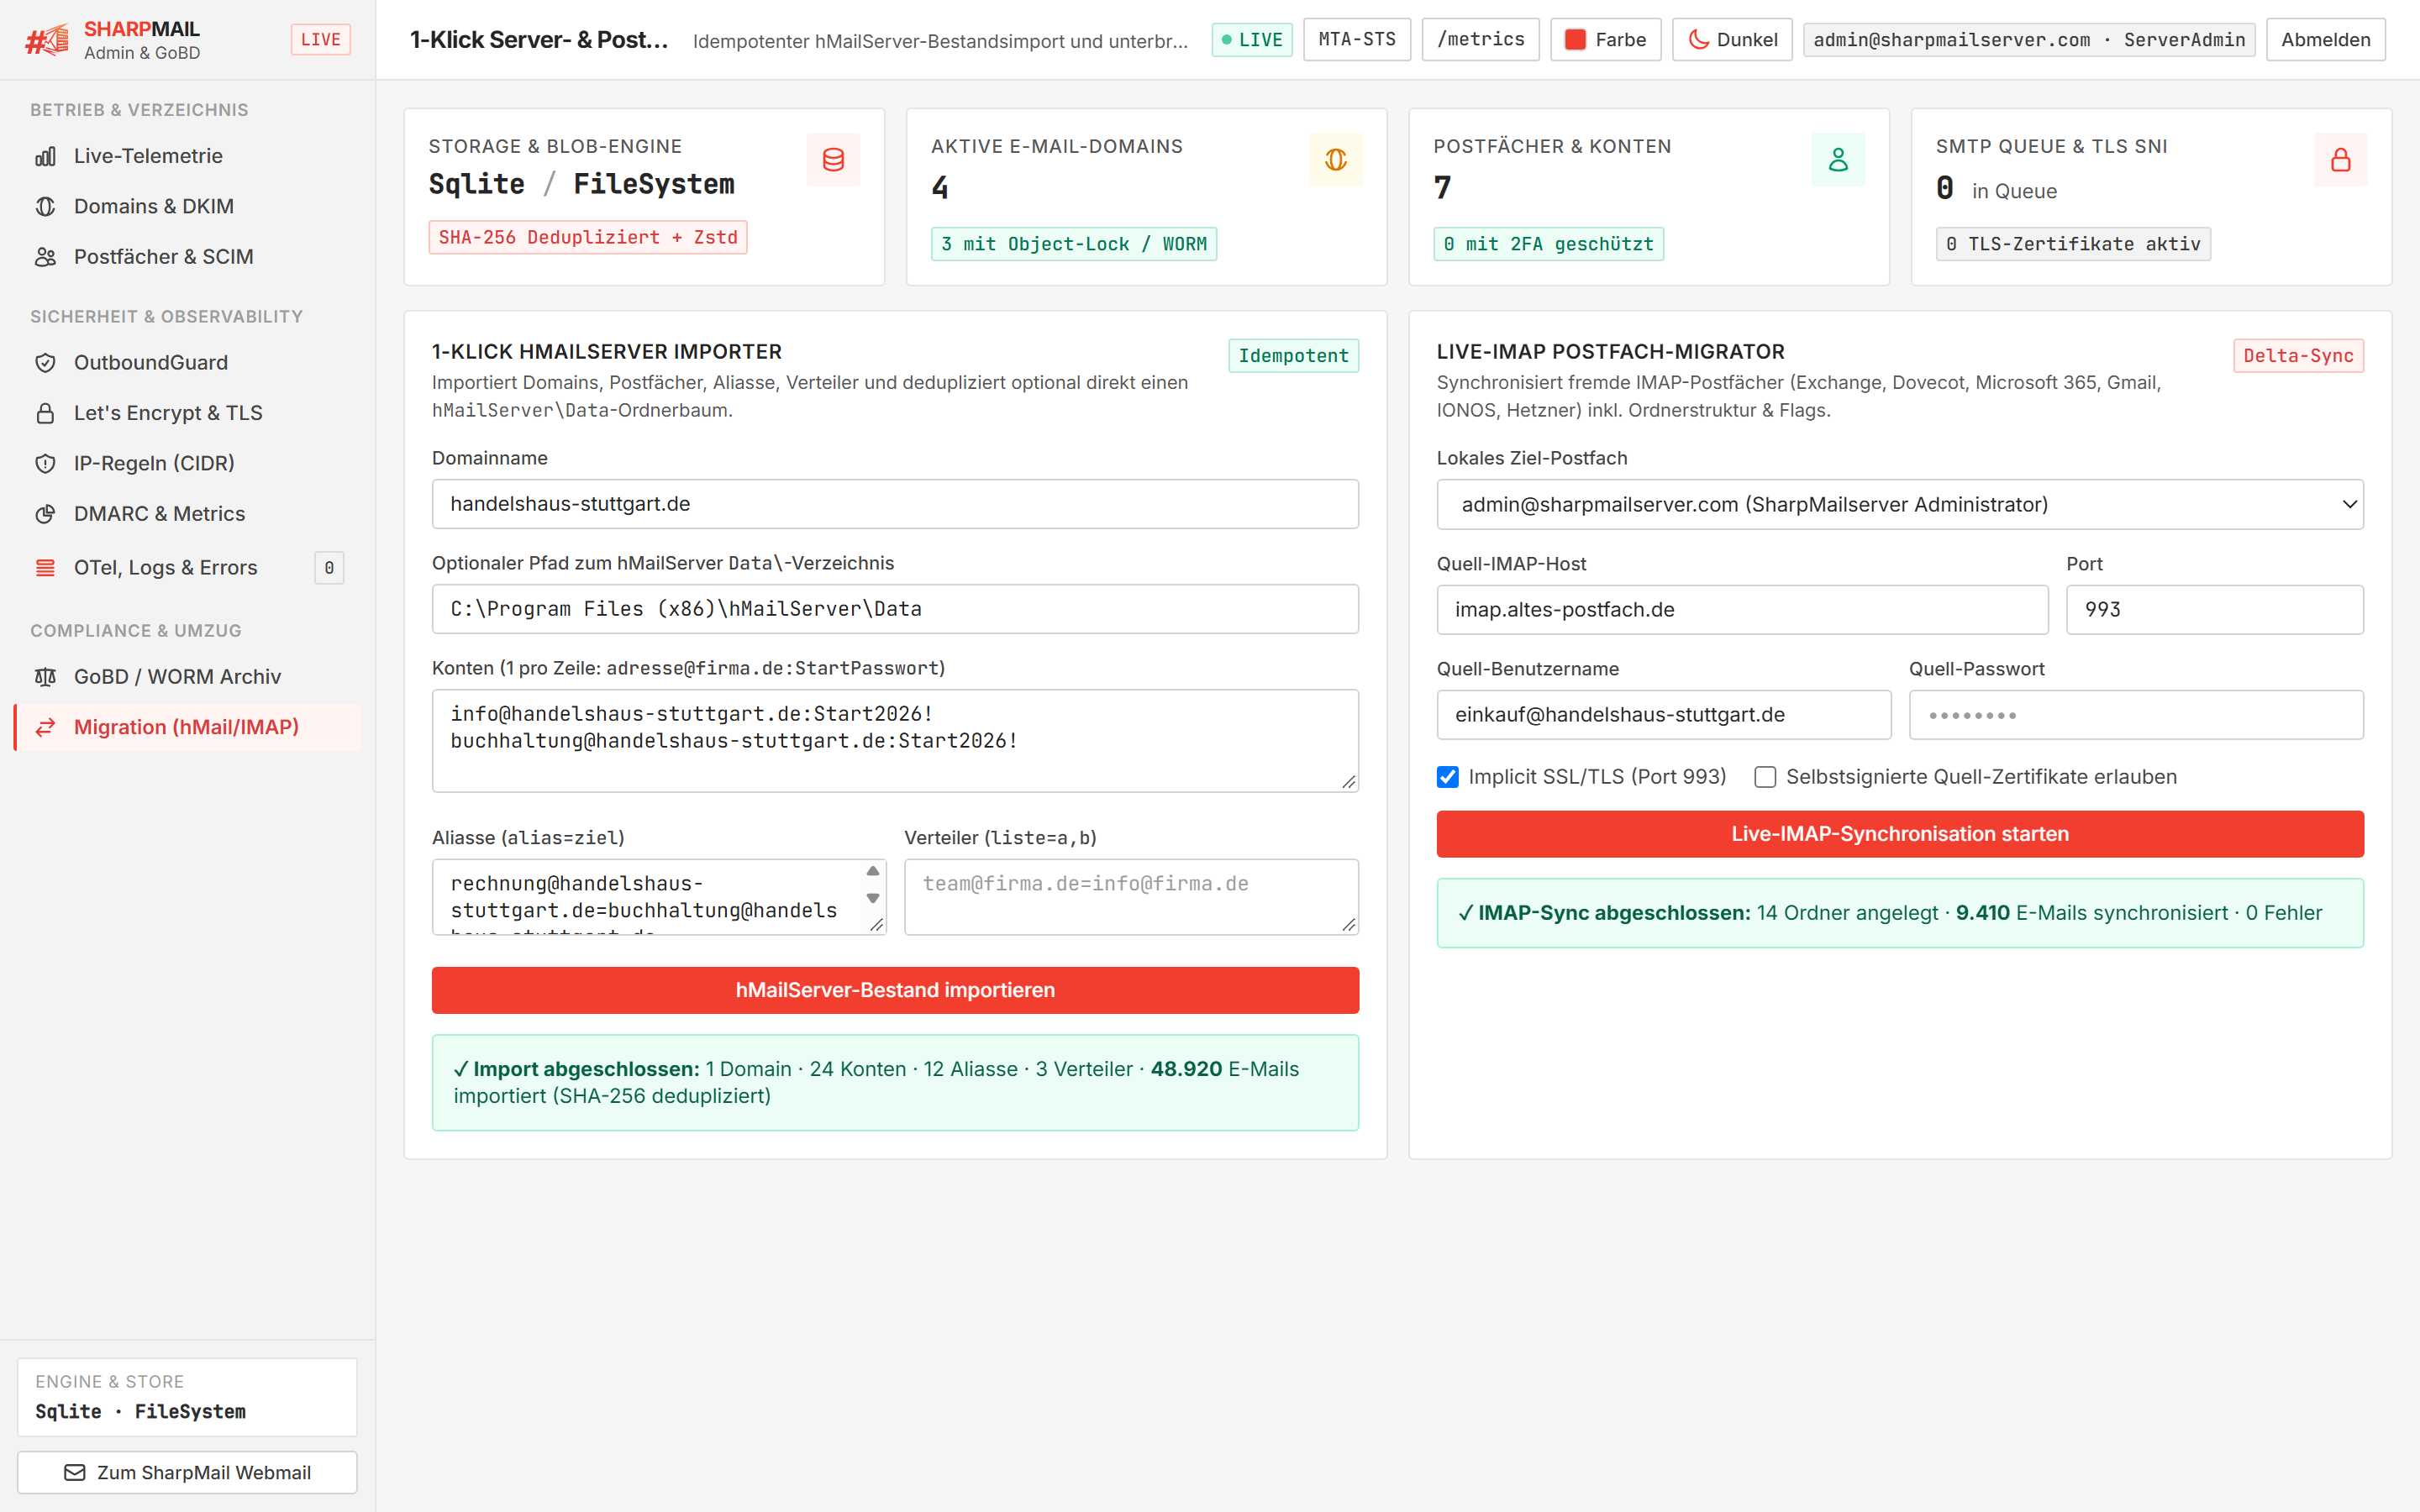Click the OTel, Logs & Errors list icon

tap(45, 568)
